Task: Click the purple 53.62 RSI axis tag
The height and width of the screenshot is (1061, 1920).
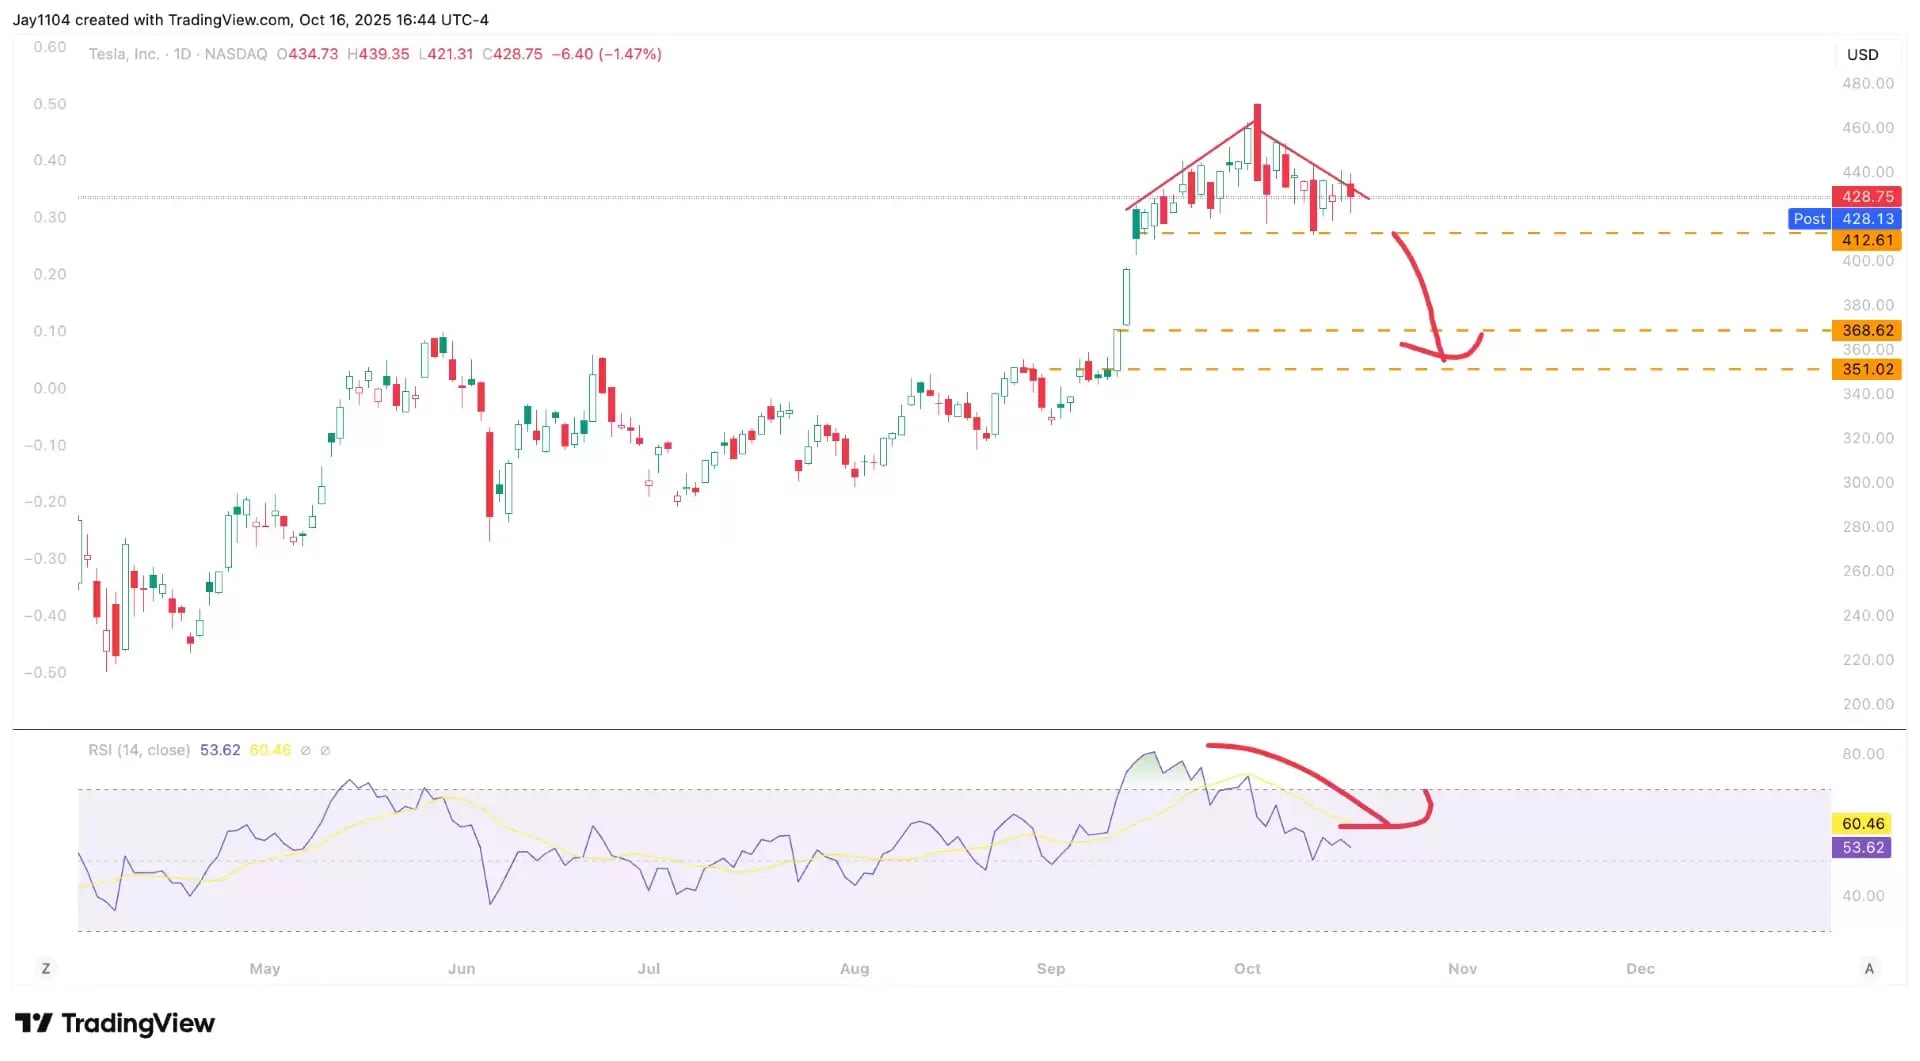Action: (1862, 847)
